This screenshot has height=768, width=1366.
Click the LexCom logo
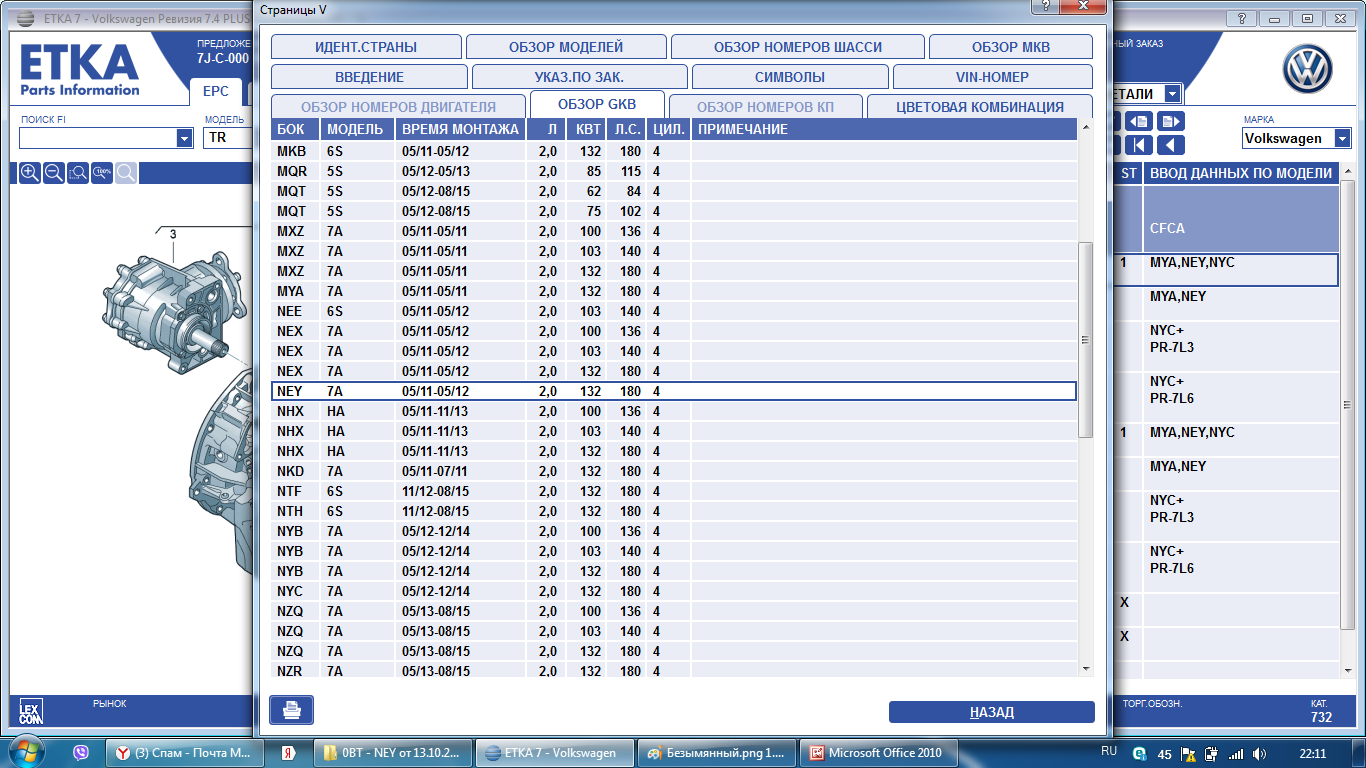(x=31, y=711)
